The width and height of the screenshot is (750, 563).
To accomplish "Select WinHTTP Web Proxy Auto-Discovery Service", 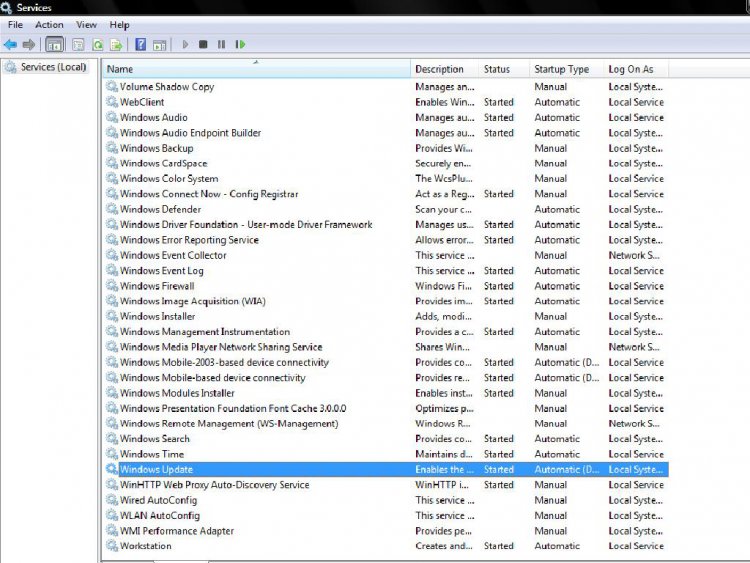I will [386, 485].
